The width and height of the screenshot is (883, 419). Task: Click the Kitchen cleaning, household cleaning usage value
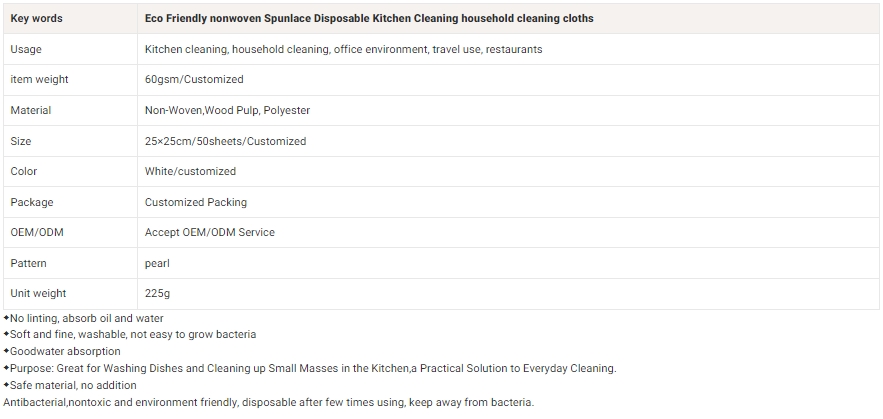point(343,49)
